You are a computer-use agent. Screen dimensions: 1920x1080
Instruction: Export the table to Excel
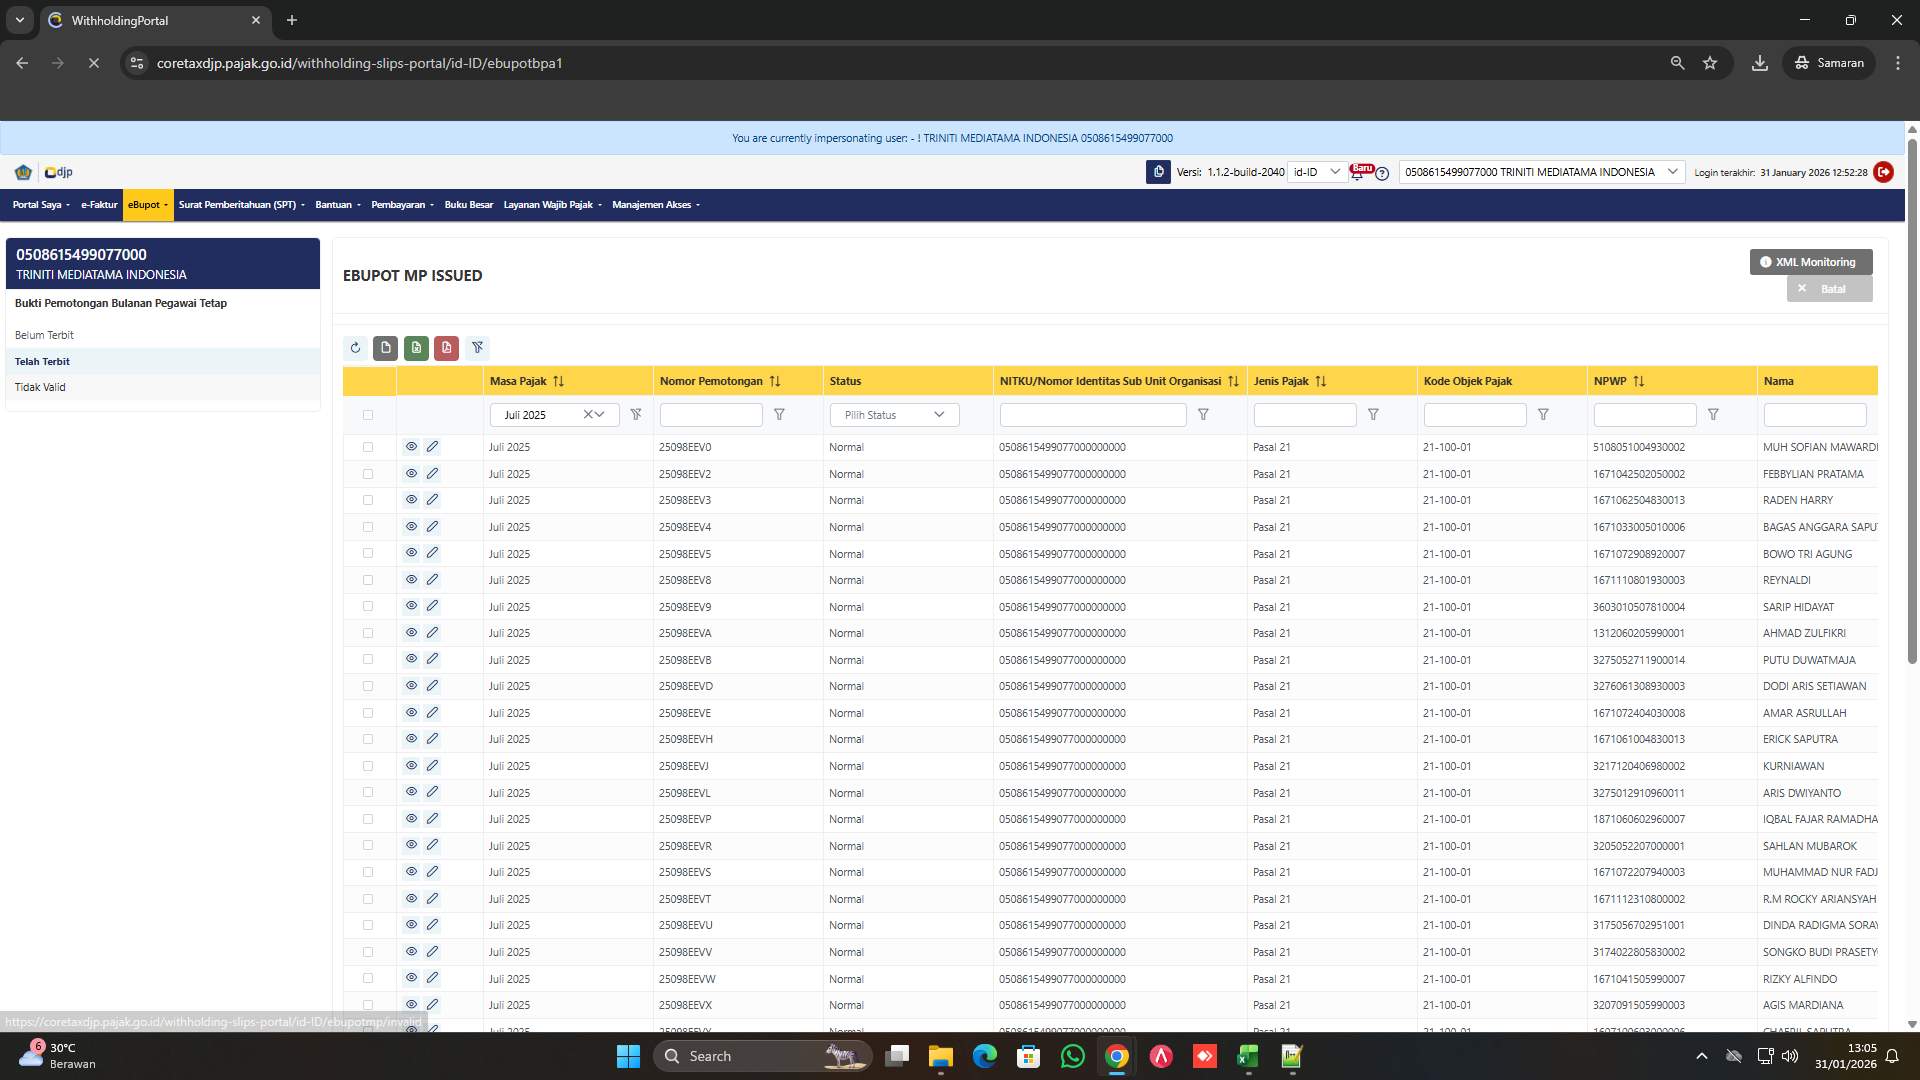[x=417, y=347]
